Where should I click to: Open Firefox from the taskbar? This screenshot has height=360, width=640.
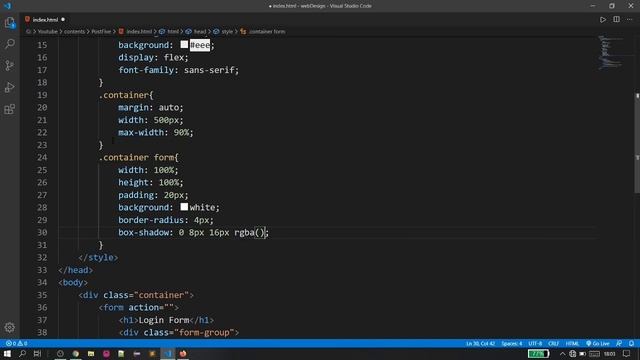coord(183,354)
